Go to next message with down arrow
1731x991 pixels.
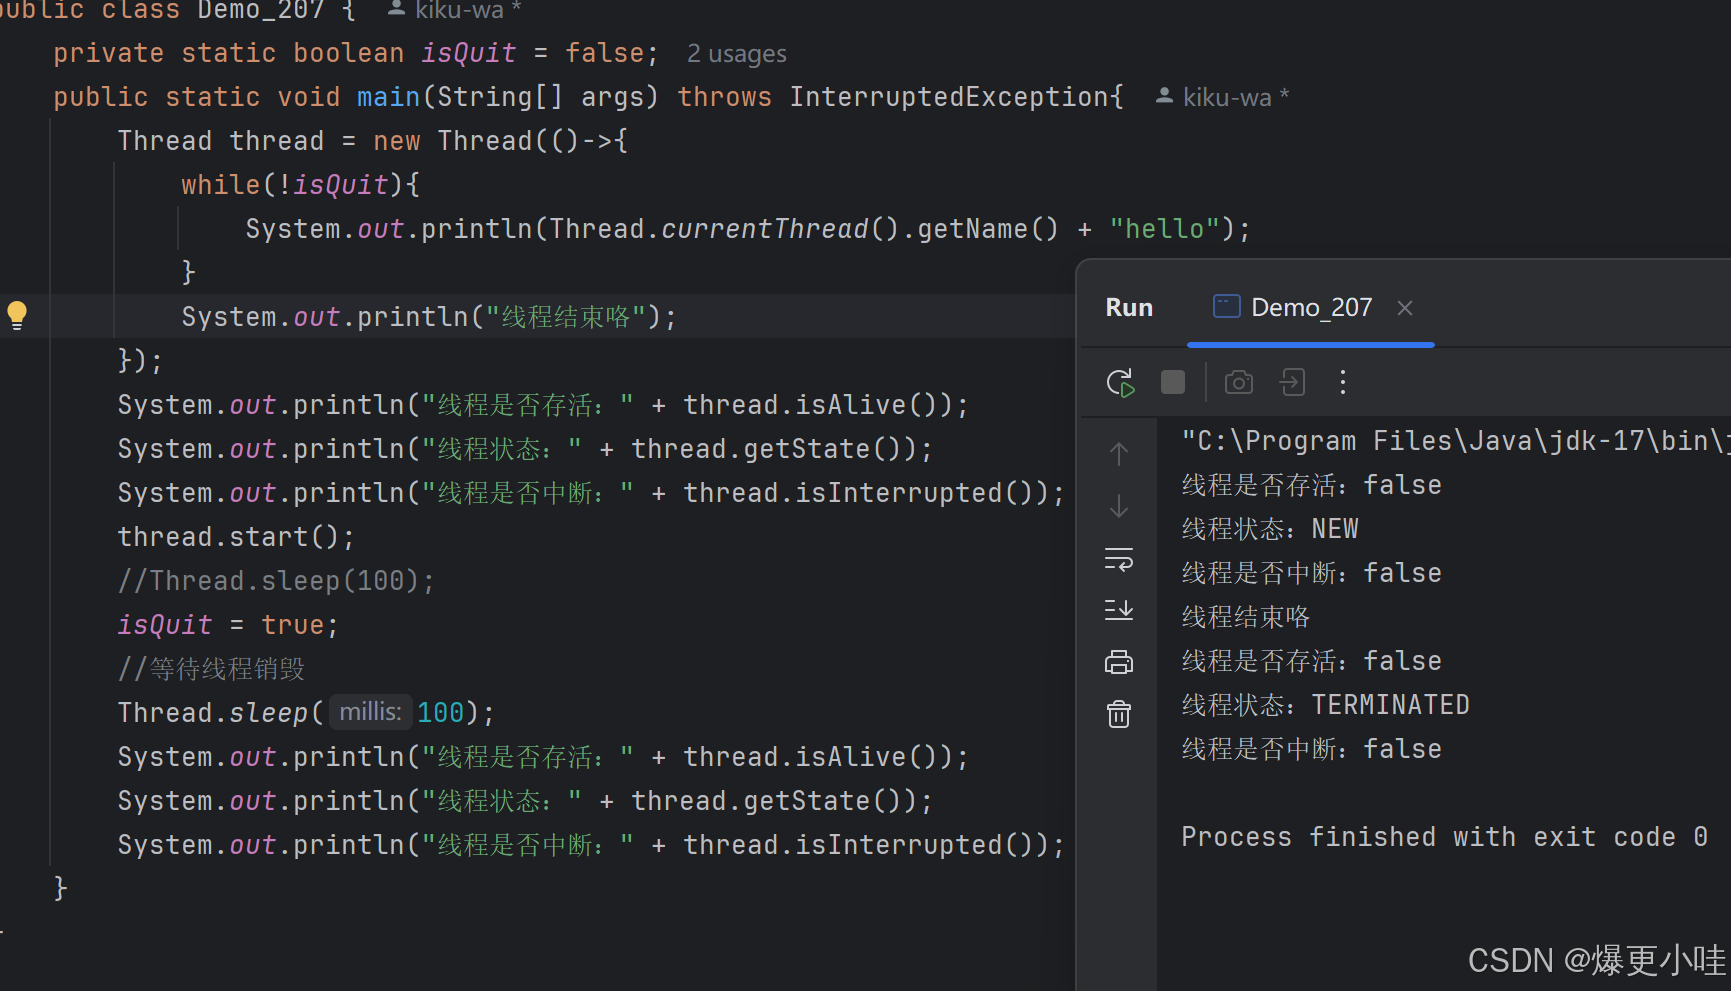(1119, 506)
